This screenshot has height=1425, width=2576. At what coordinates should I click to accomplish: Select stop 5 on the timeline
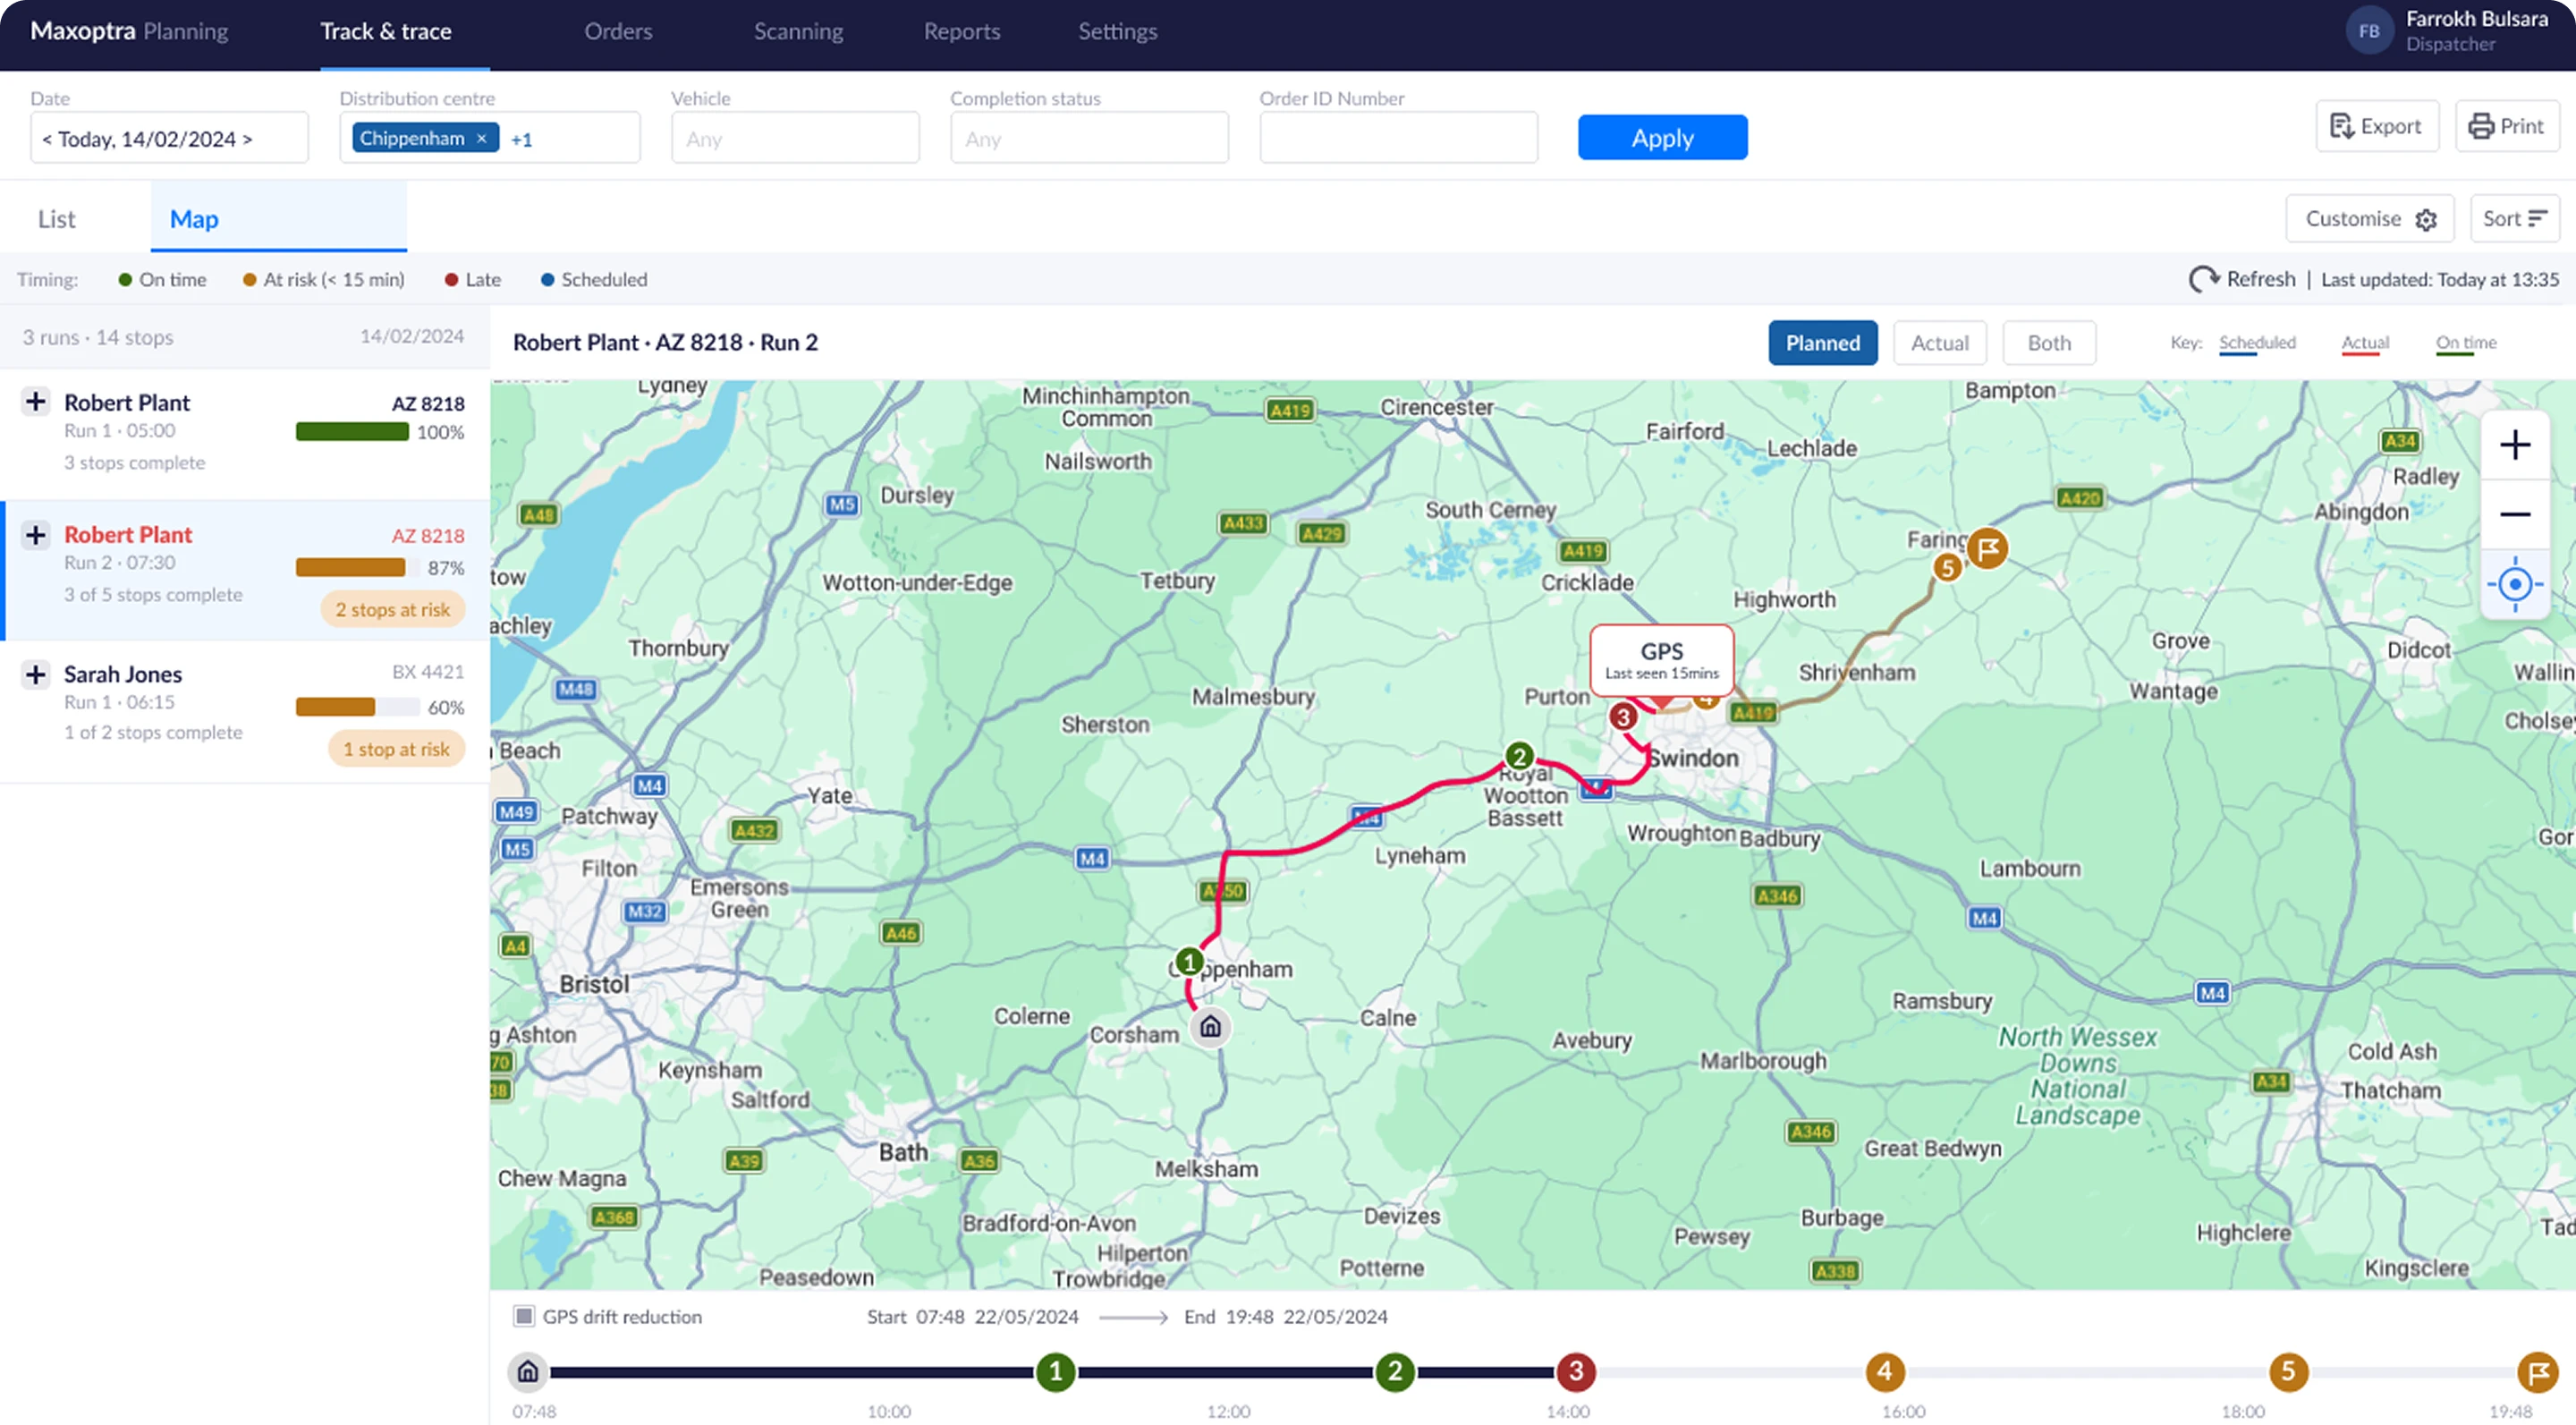[2288, 1372]
